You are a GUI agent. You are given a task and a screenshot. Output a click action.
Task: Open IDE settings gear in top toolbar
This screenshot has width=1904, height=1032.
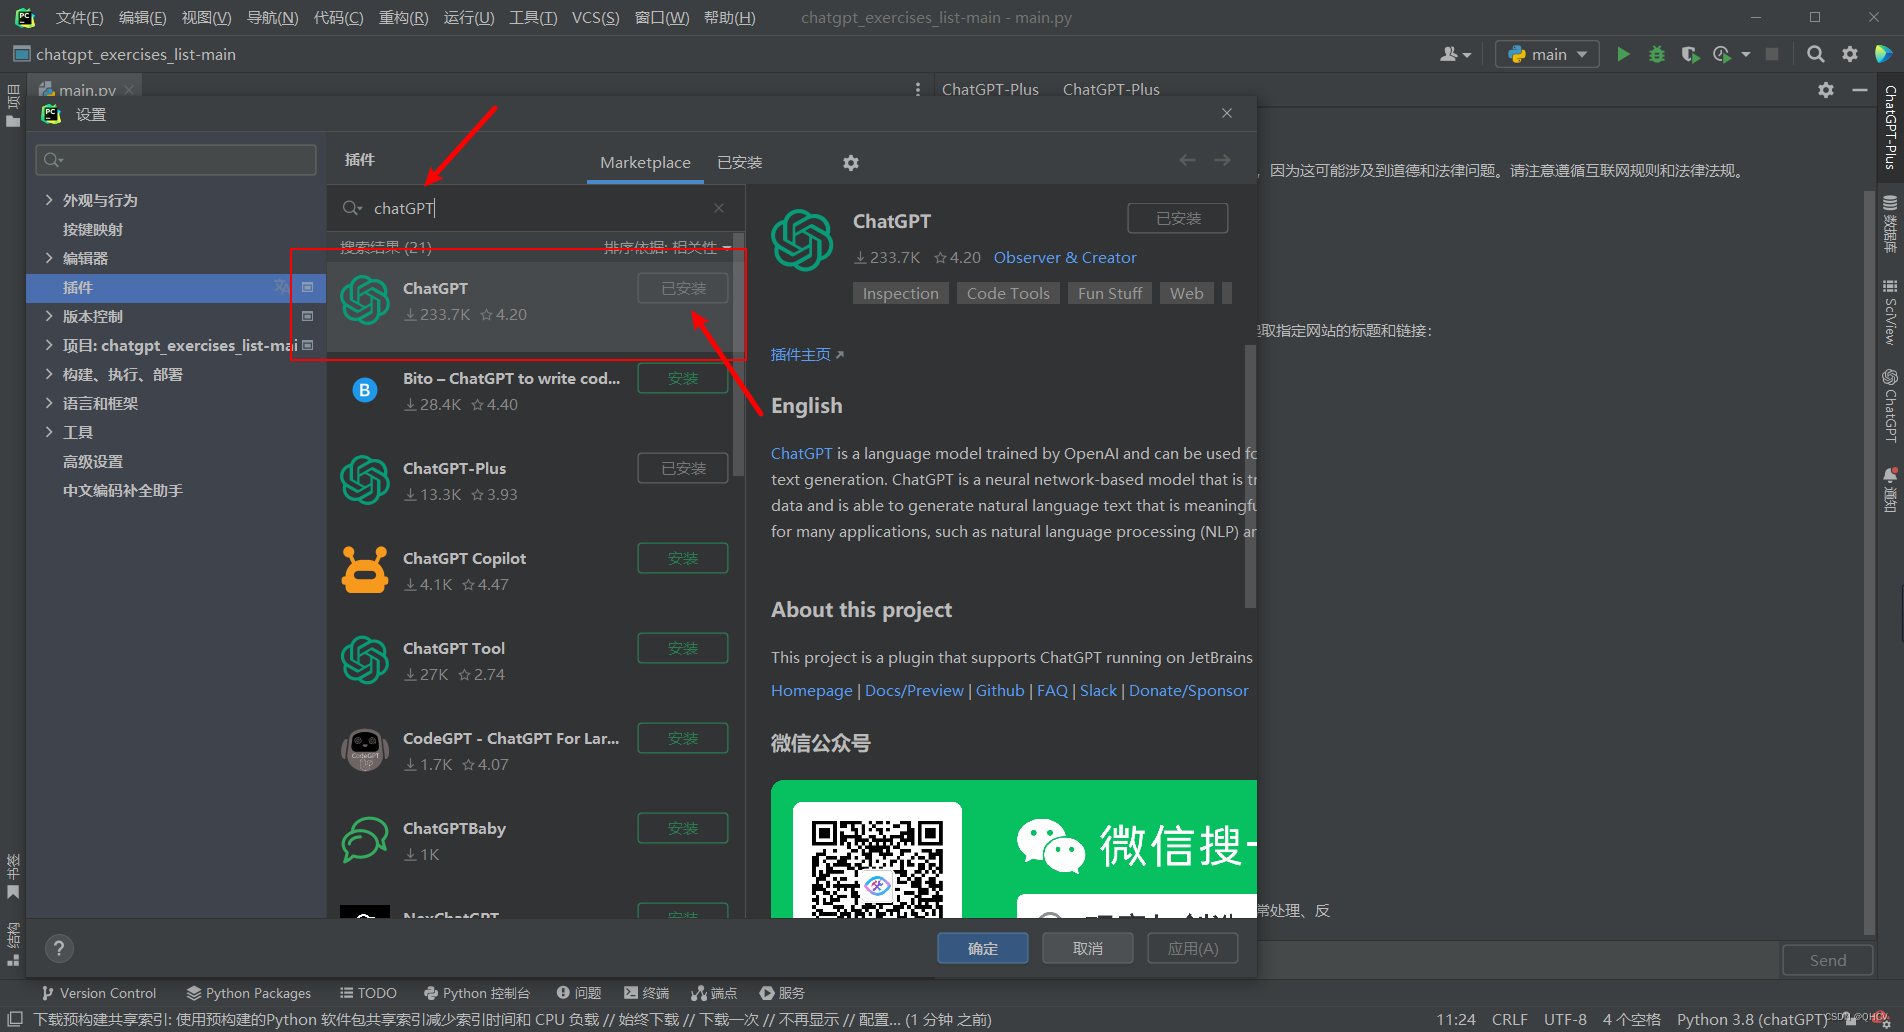(x=1850, y=54)
